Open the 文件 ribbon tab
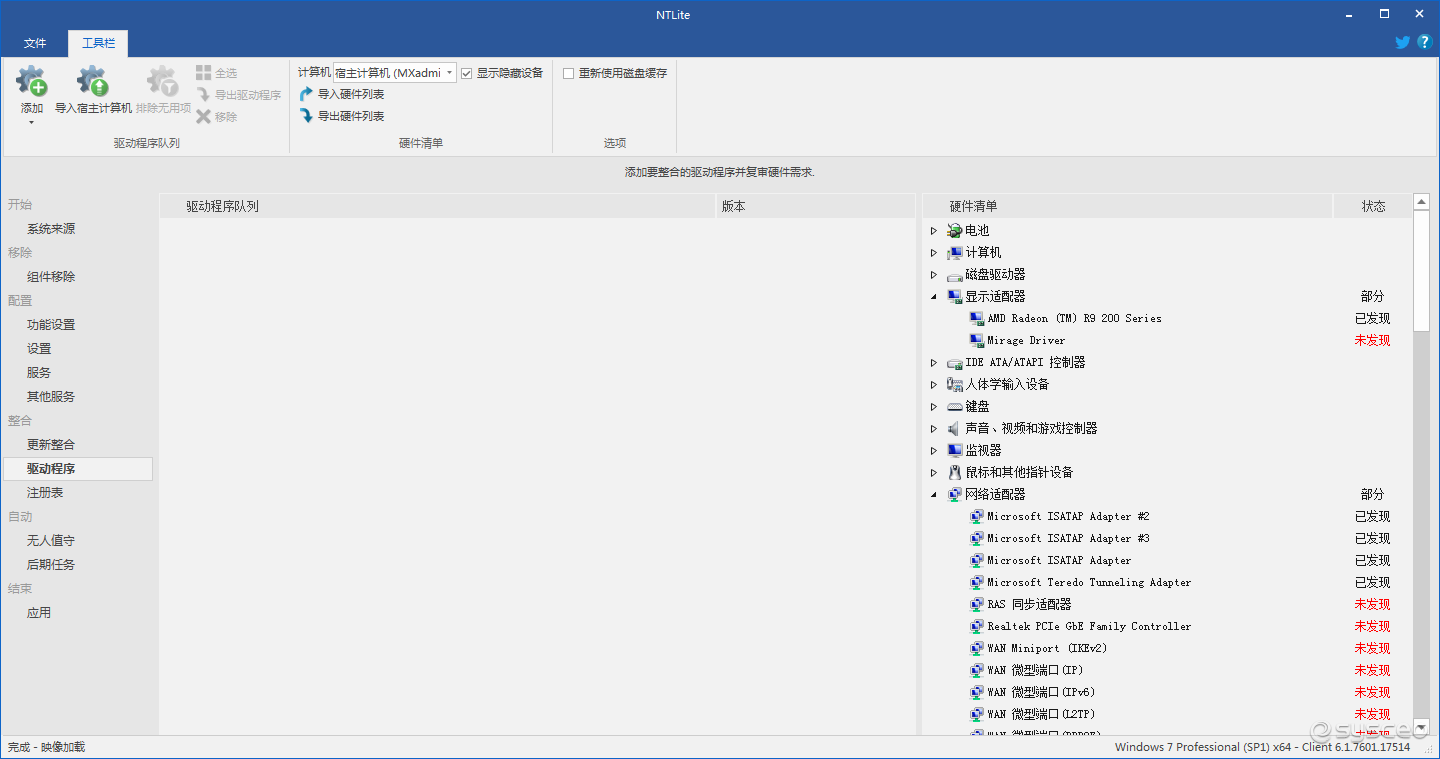 coord(35,43)
